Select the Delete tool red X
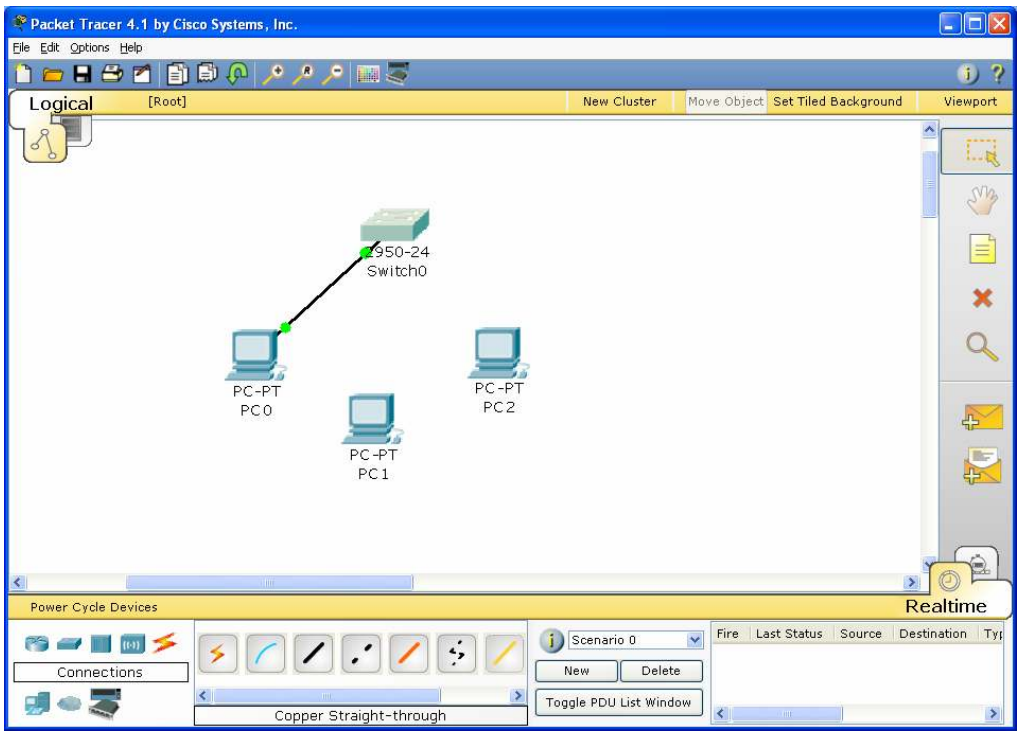Viewport: 1021px width, 735px height. 981,298
